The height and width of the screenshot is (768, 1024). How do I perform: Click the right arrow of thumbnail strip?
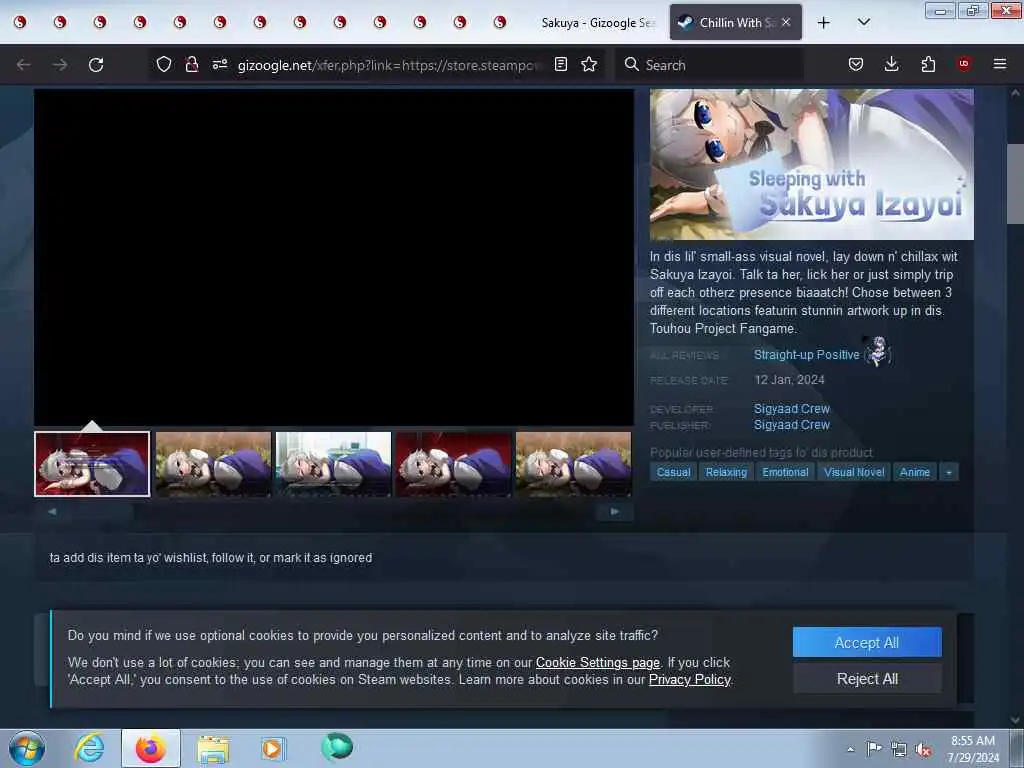(x=615, y=511)
